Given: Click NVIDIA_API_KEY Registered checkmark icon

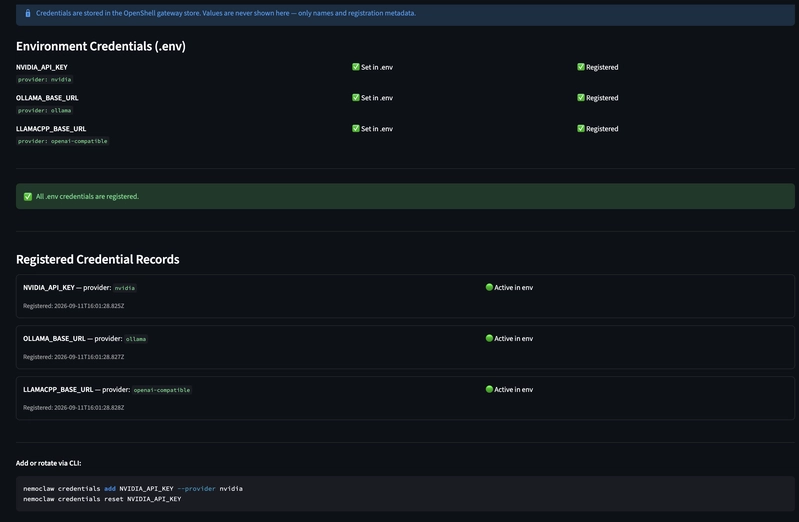Looking at the screenshot, I should [x=580, y=67].
